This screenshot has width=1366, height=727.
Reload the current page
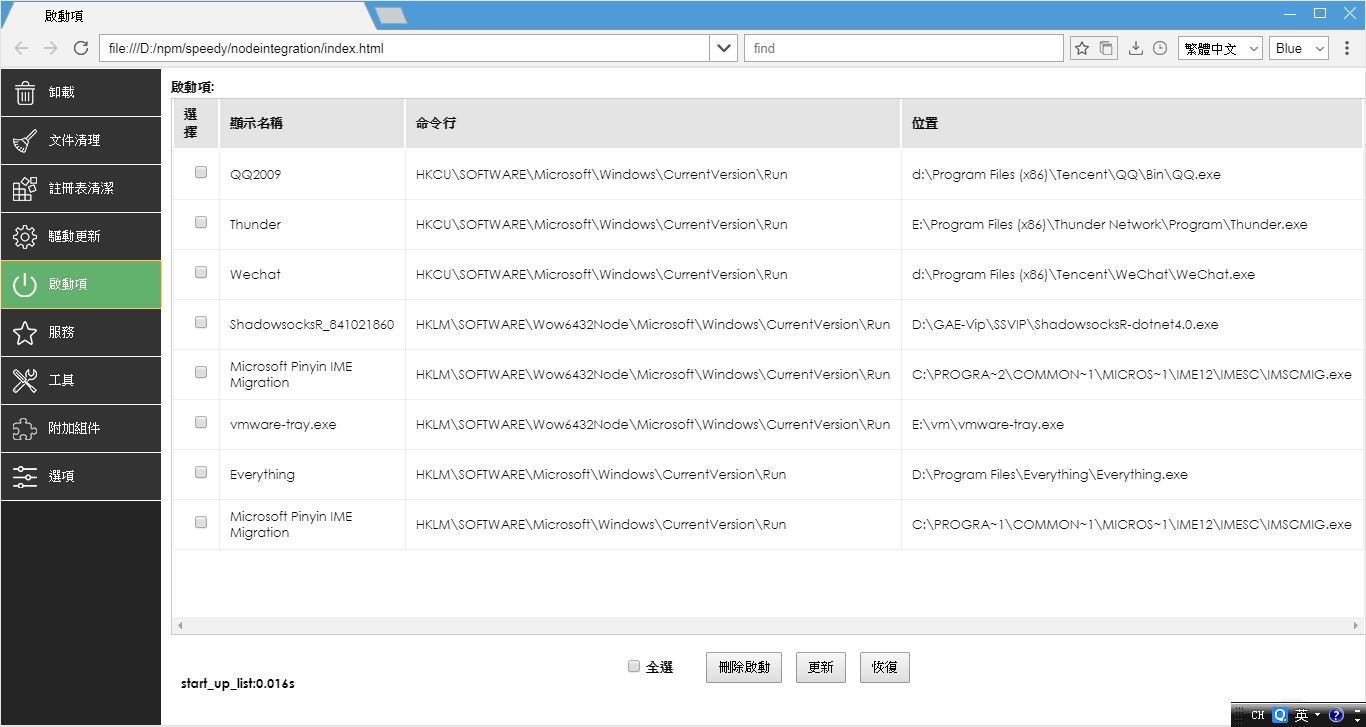click(x=81, y=48)
